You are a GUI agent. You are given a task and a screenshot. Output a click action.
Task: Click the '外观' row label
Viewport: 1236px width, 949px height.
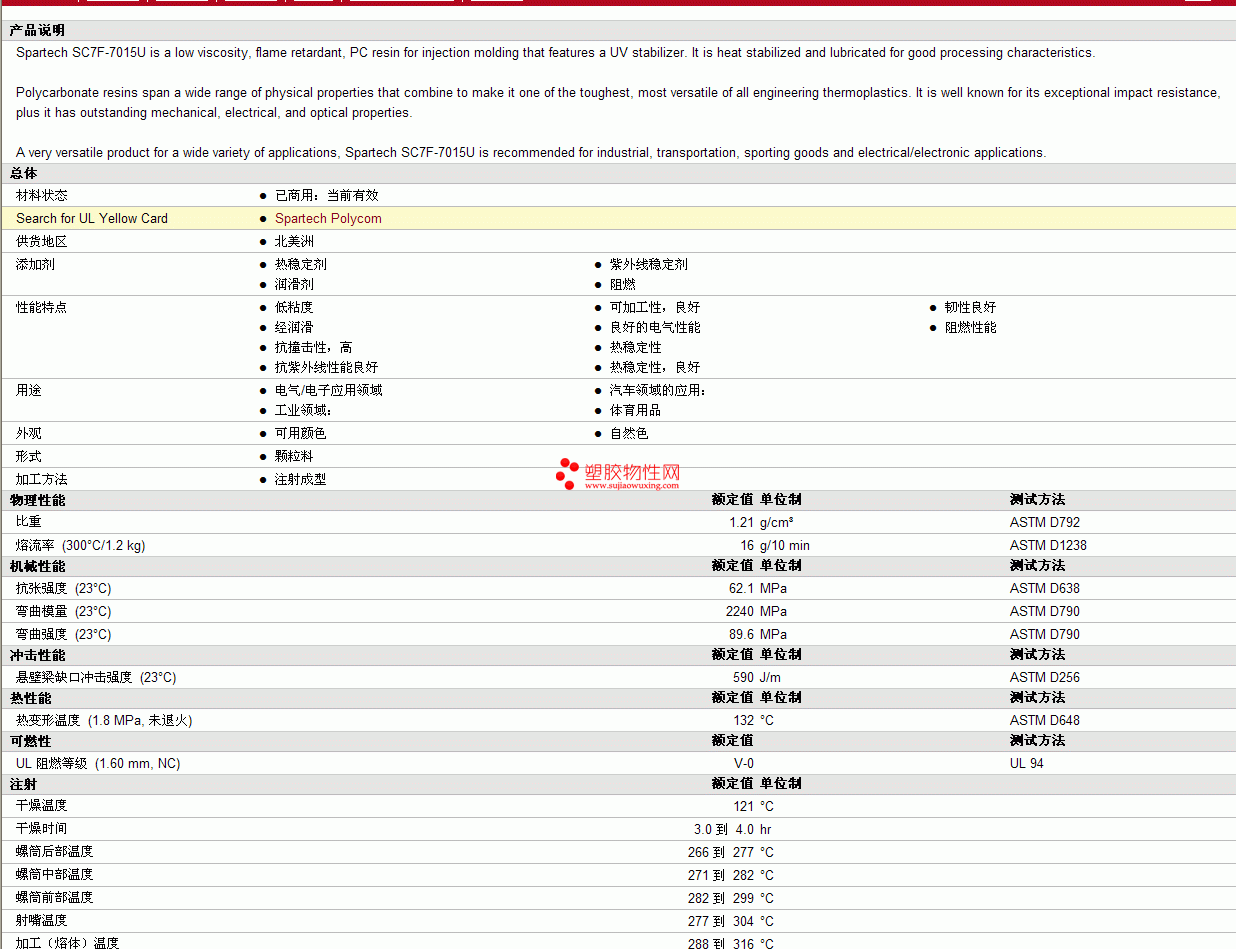[x=29, y=433]
